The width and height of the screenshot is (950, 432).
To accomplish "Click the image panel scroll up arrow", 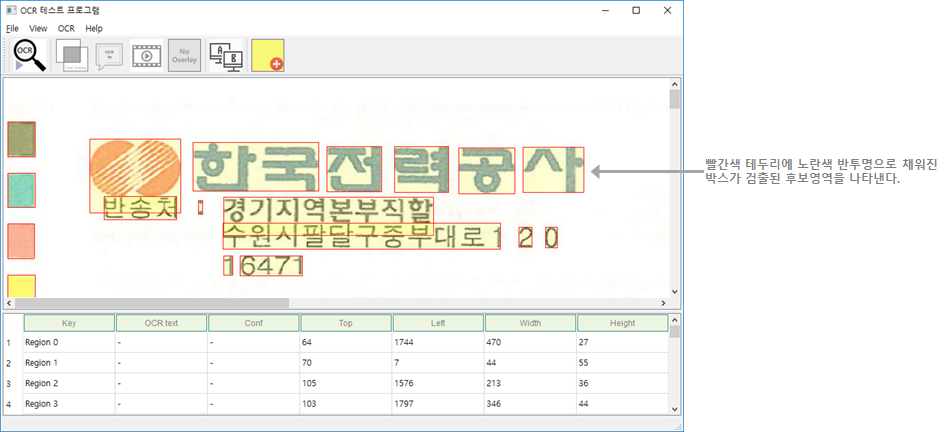I will (x=675, y=85).
